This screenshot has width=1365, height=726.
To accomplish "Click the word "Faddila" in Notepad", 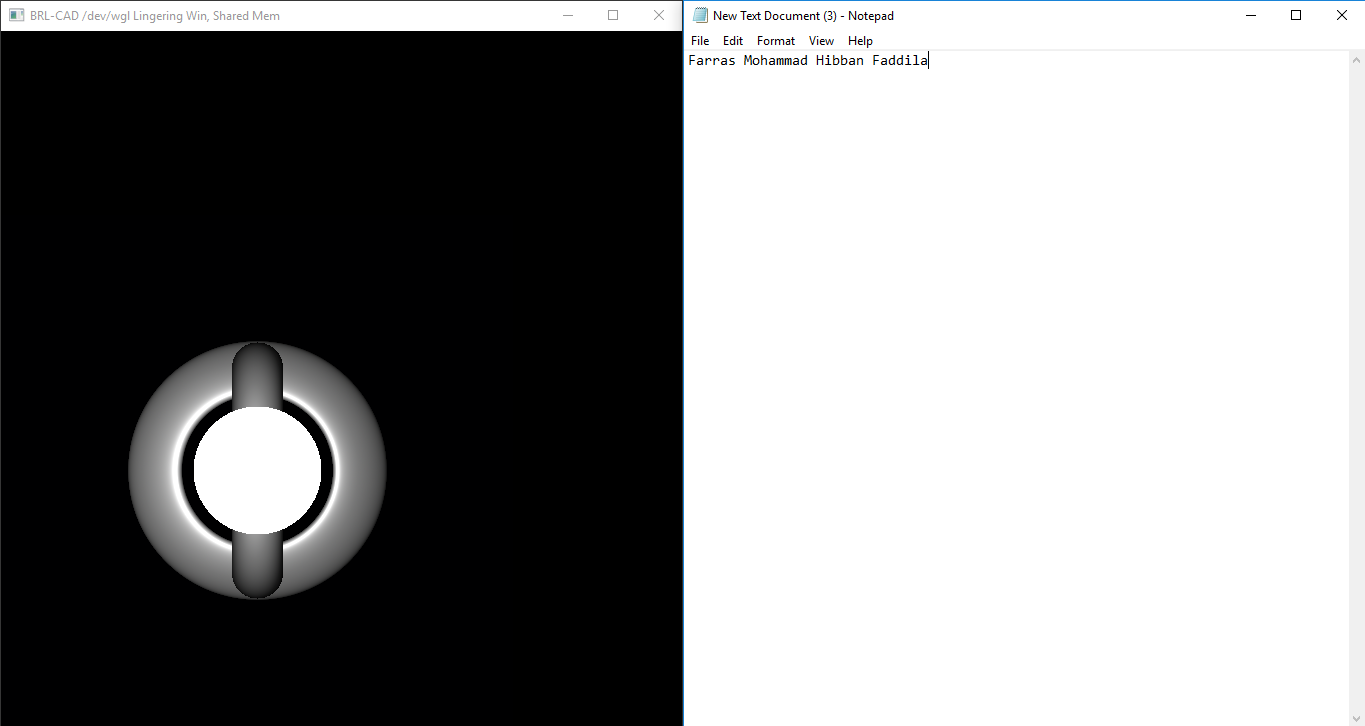I will click(900, 61).
